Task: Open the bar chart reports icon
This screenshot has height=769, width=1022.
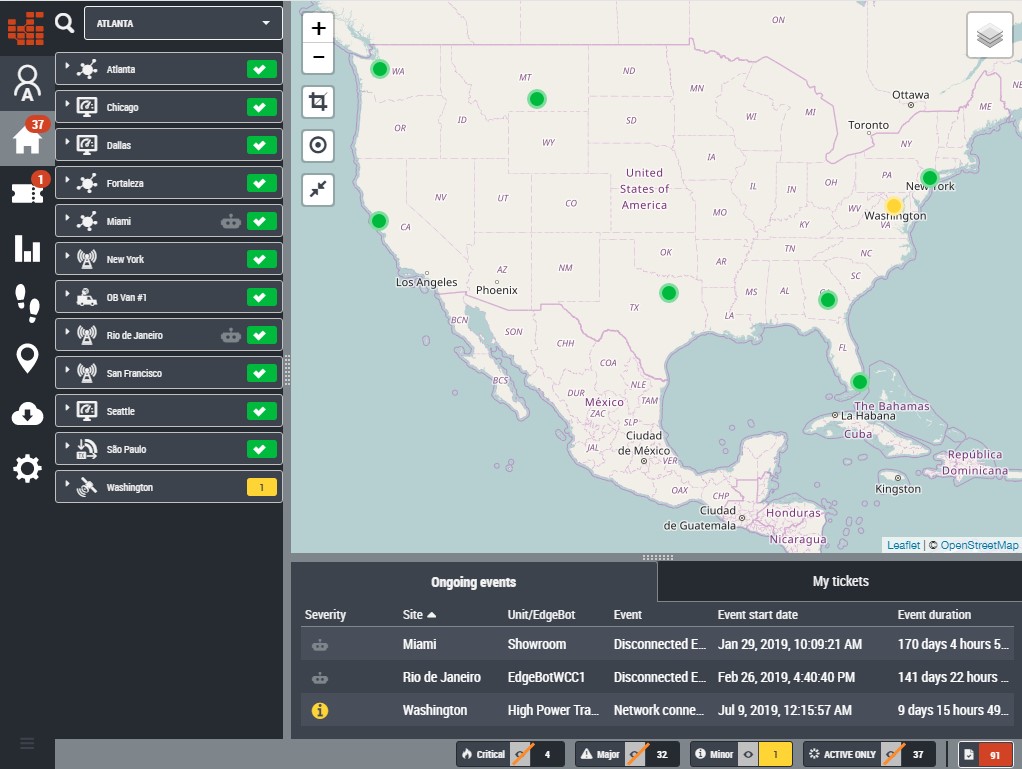Action: [27, 248]
